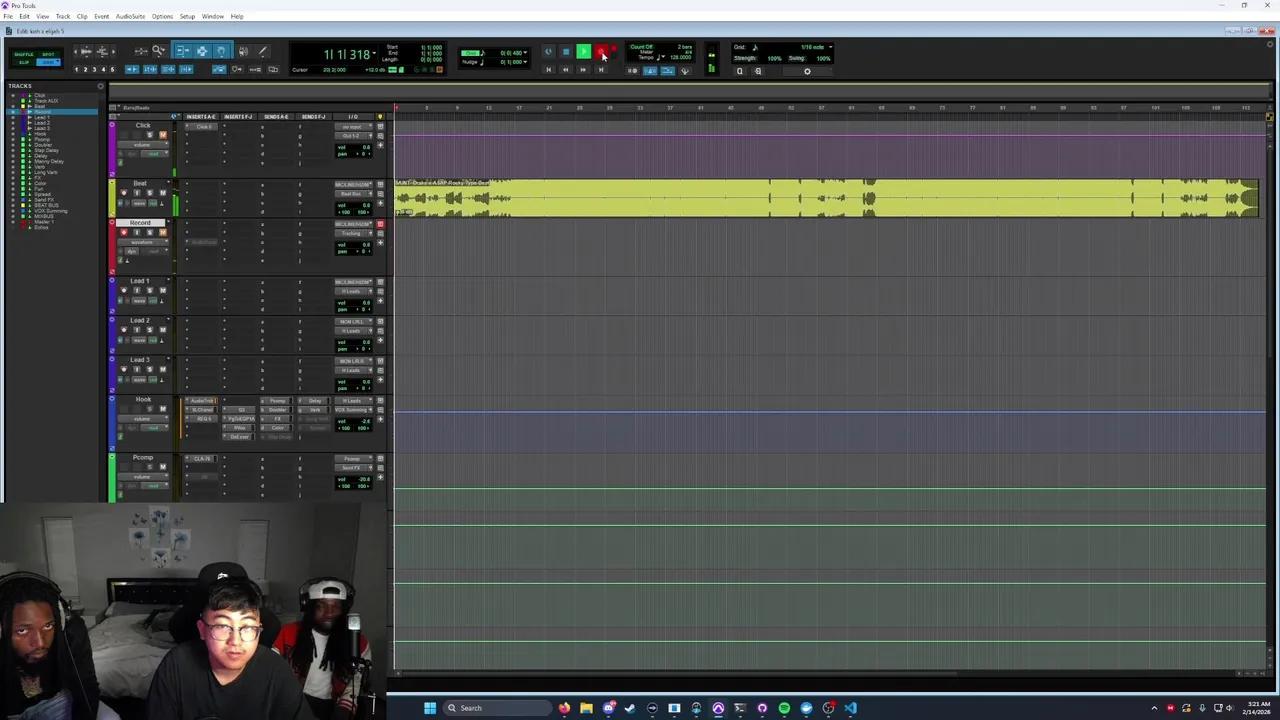Open the Nudge value dropdown

(x=525, y=62)
